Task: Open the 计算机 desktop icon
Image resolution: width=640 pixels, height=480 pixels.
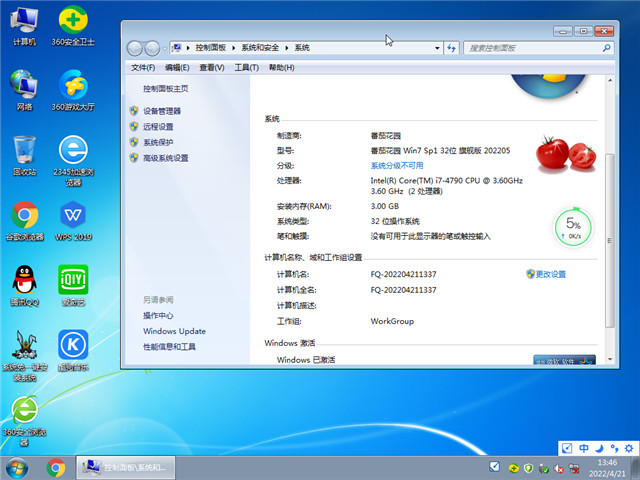Action: point(24,25)
